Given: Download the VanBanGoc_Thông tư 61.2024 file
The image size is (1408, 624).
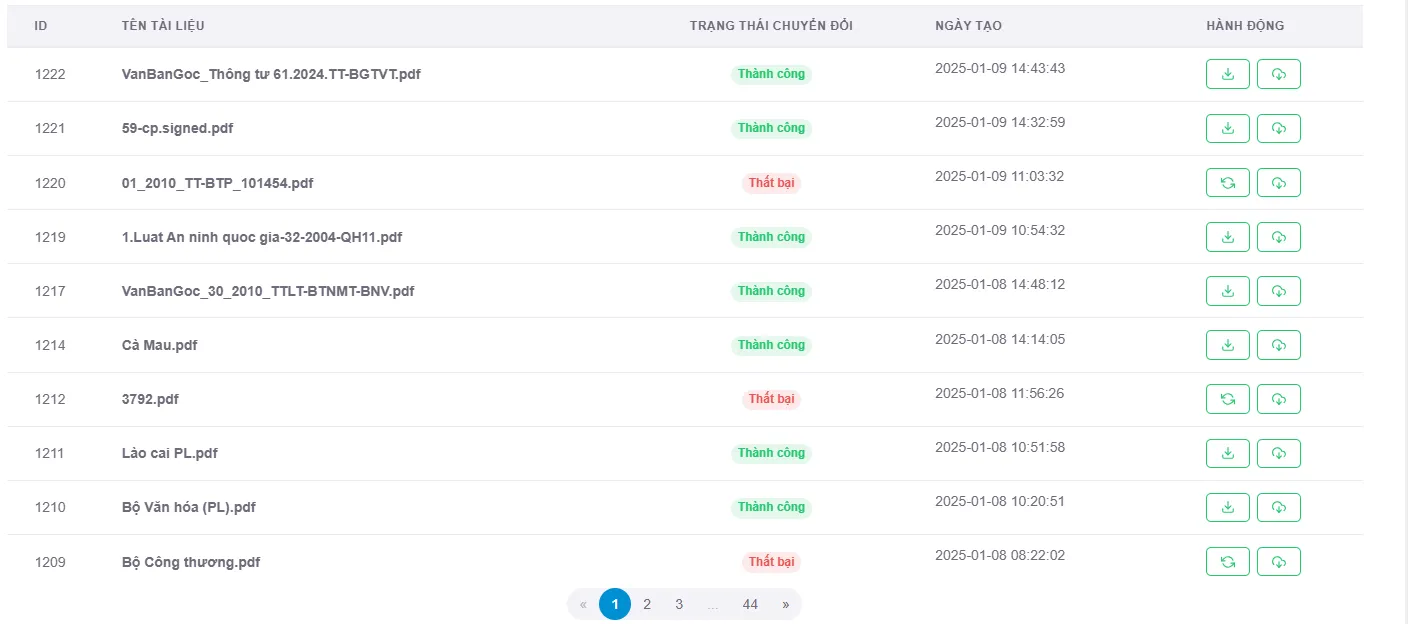Looking at the screenshot, I should [1227, 74].
